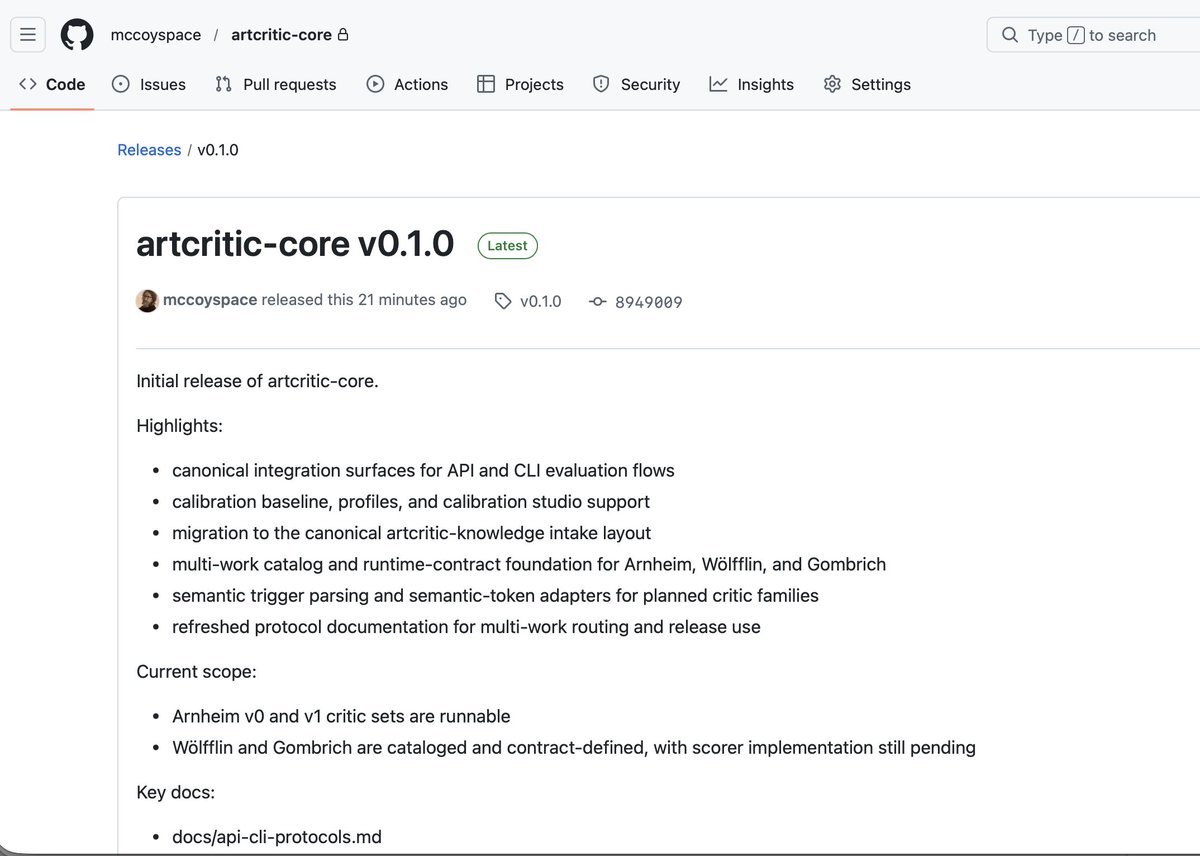Click 'calibration baseline, profiles' bullet
Image resolution: width=1200 pixels, height=856 pixels.
pos(411,502)
